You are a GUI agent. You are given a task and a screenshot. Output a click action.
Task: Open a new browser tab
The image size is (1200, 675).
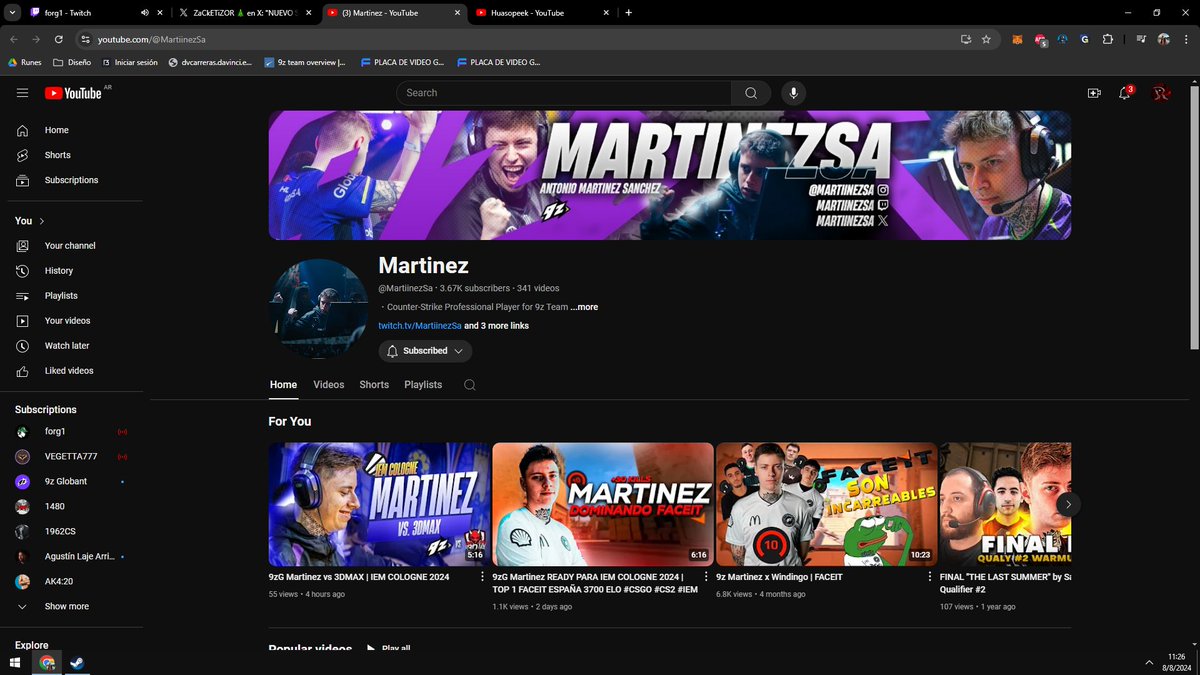point(628,13)
